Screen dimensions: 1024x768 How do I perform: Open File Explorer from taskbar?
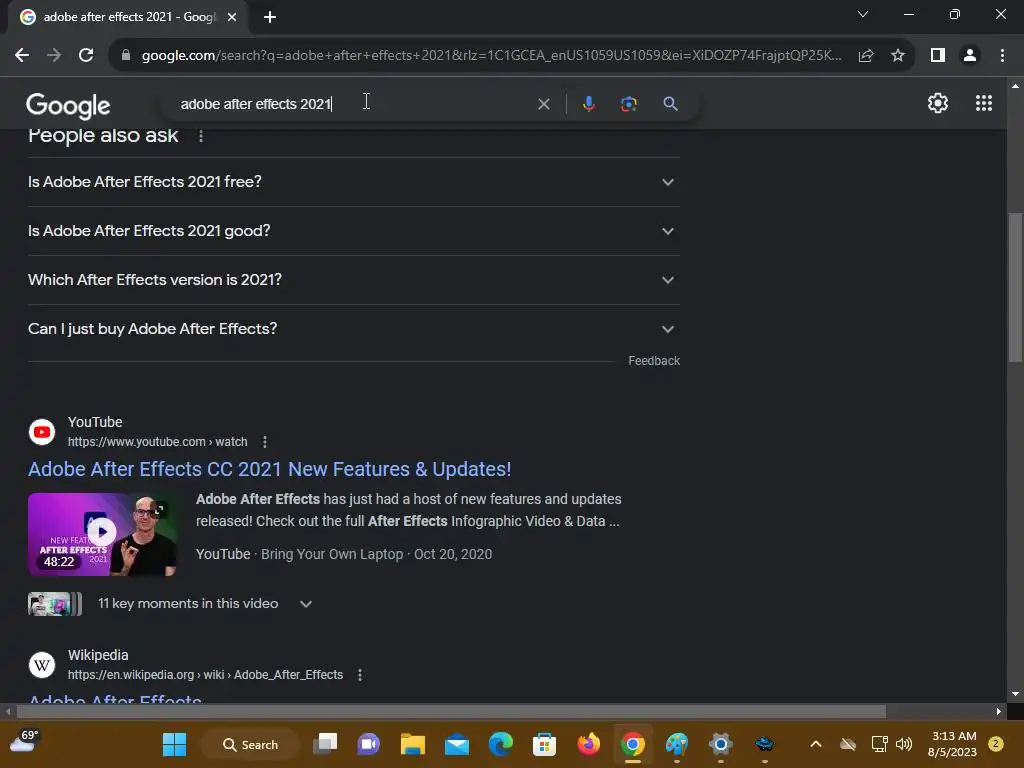click(x=413, y=744)
